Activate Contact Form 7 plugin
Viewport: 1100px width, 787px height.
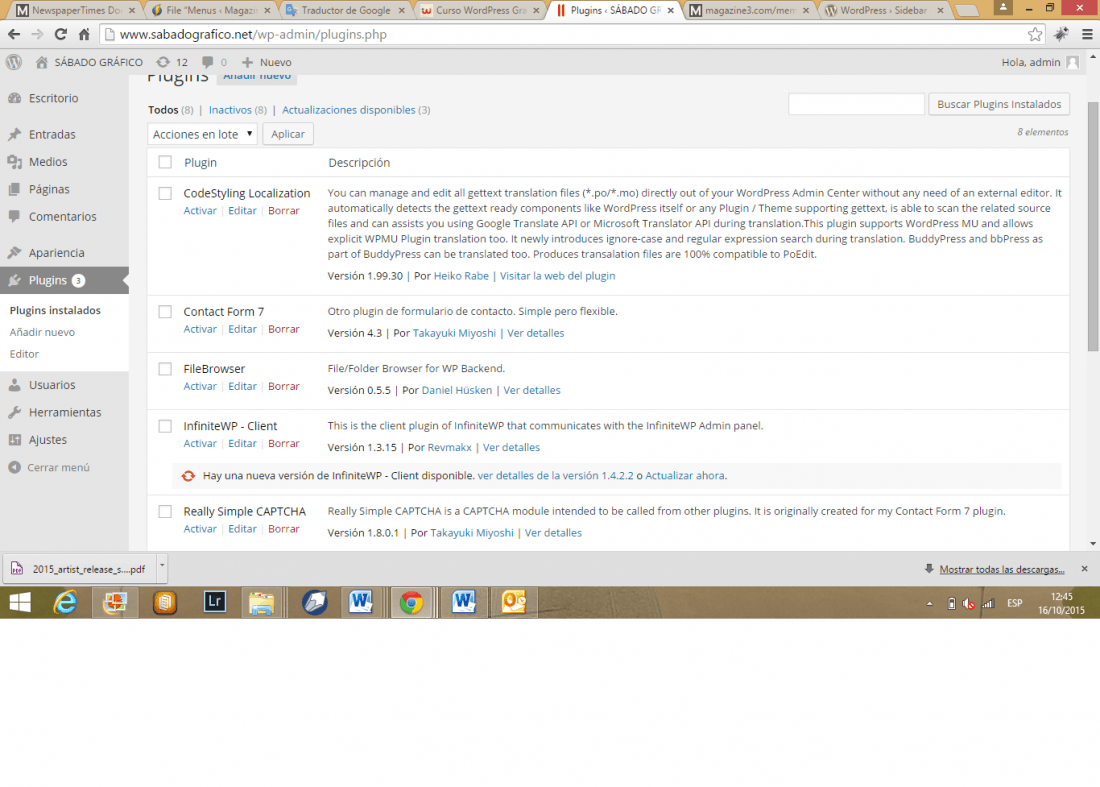(x=200, y=329)
